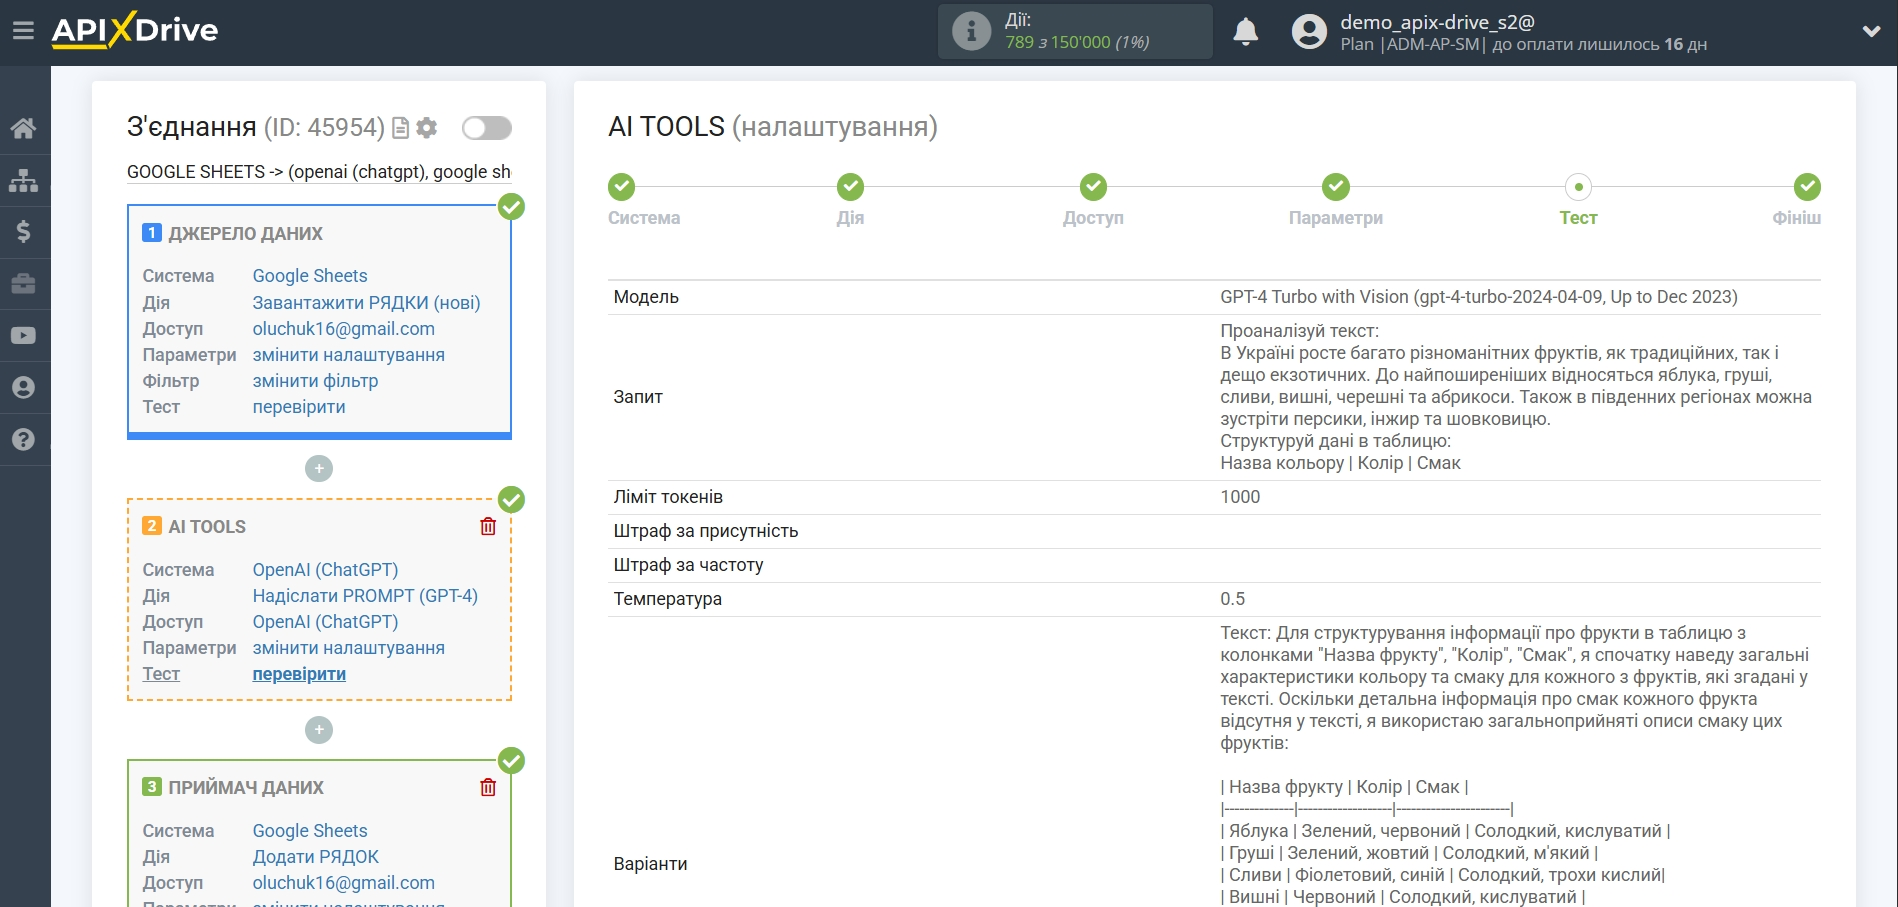Open help question mark icon in sidebar

tap(23, 440)
